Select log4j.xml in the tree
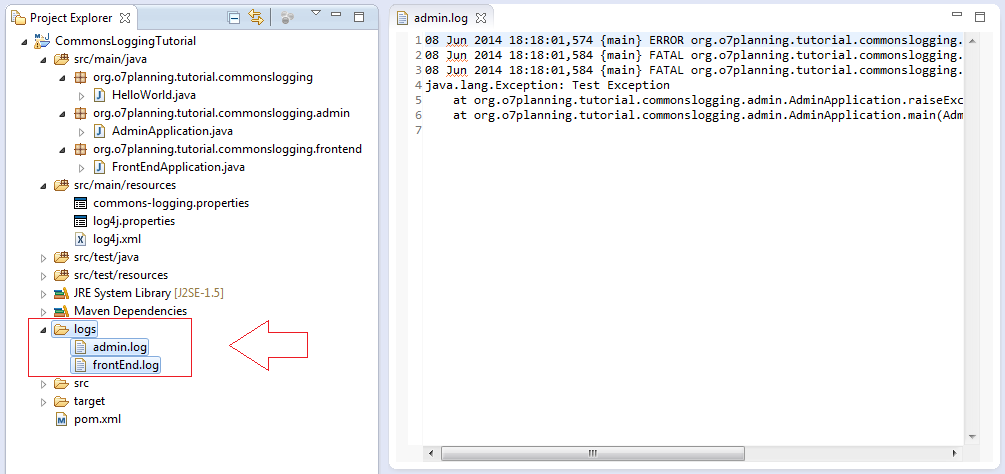 click(117, 239)
